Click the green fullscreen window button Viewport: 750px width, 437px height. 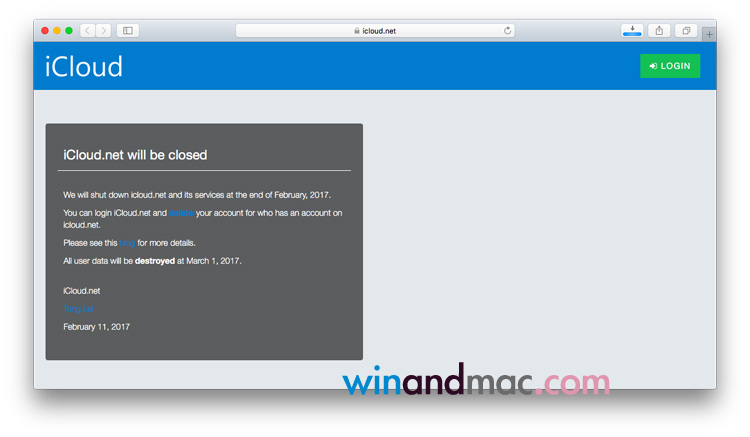69,31
